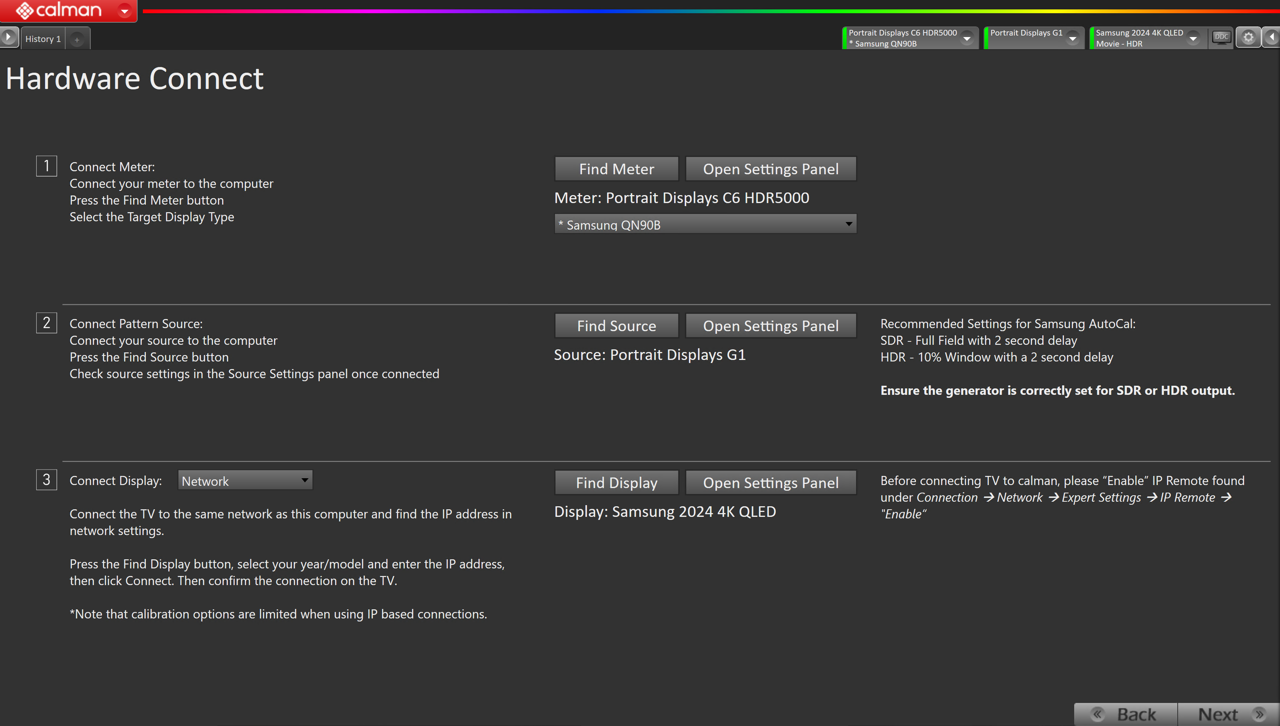Click the Display: Samsung 2024 4K QLED text
The image size is (1280, 726).
coord(665,512)
